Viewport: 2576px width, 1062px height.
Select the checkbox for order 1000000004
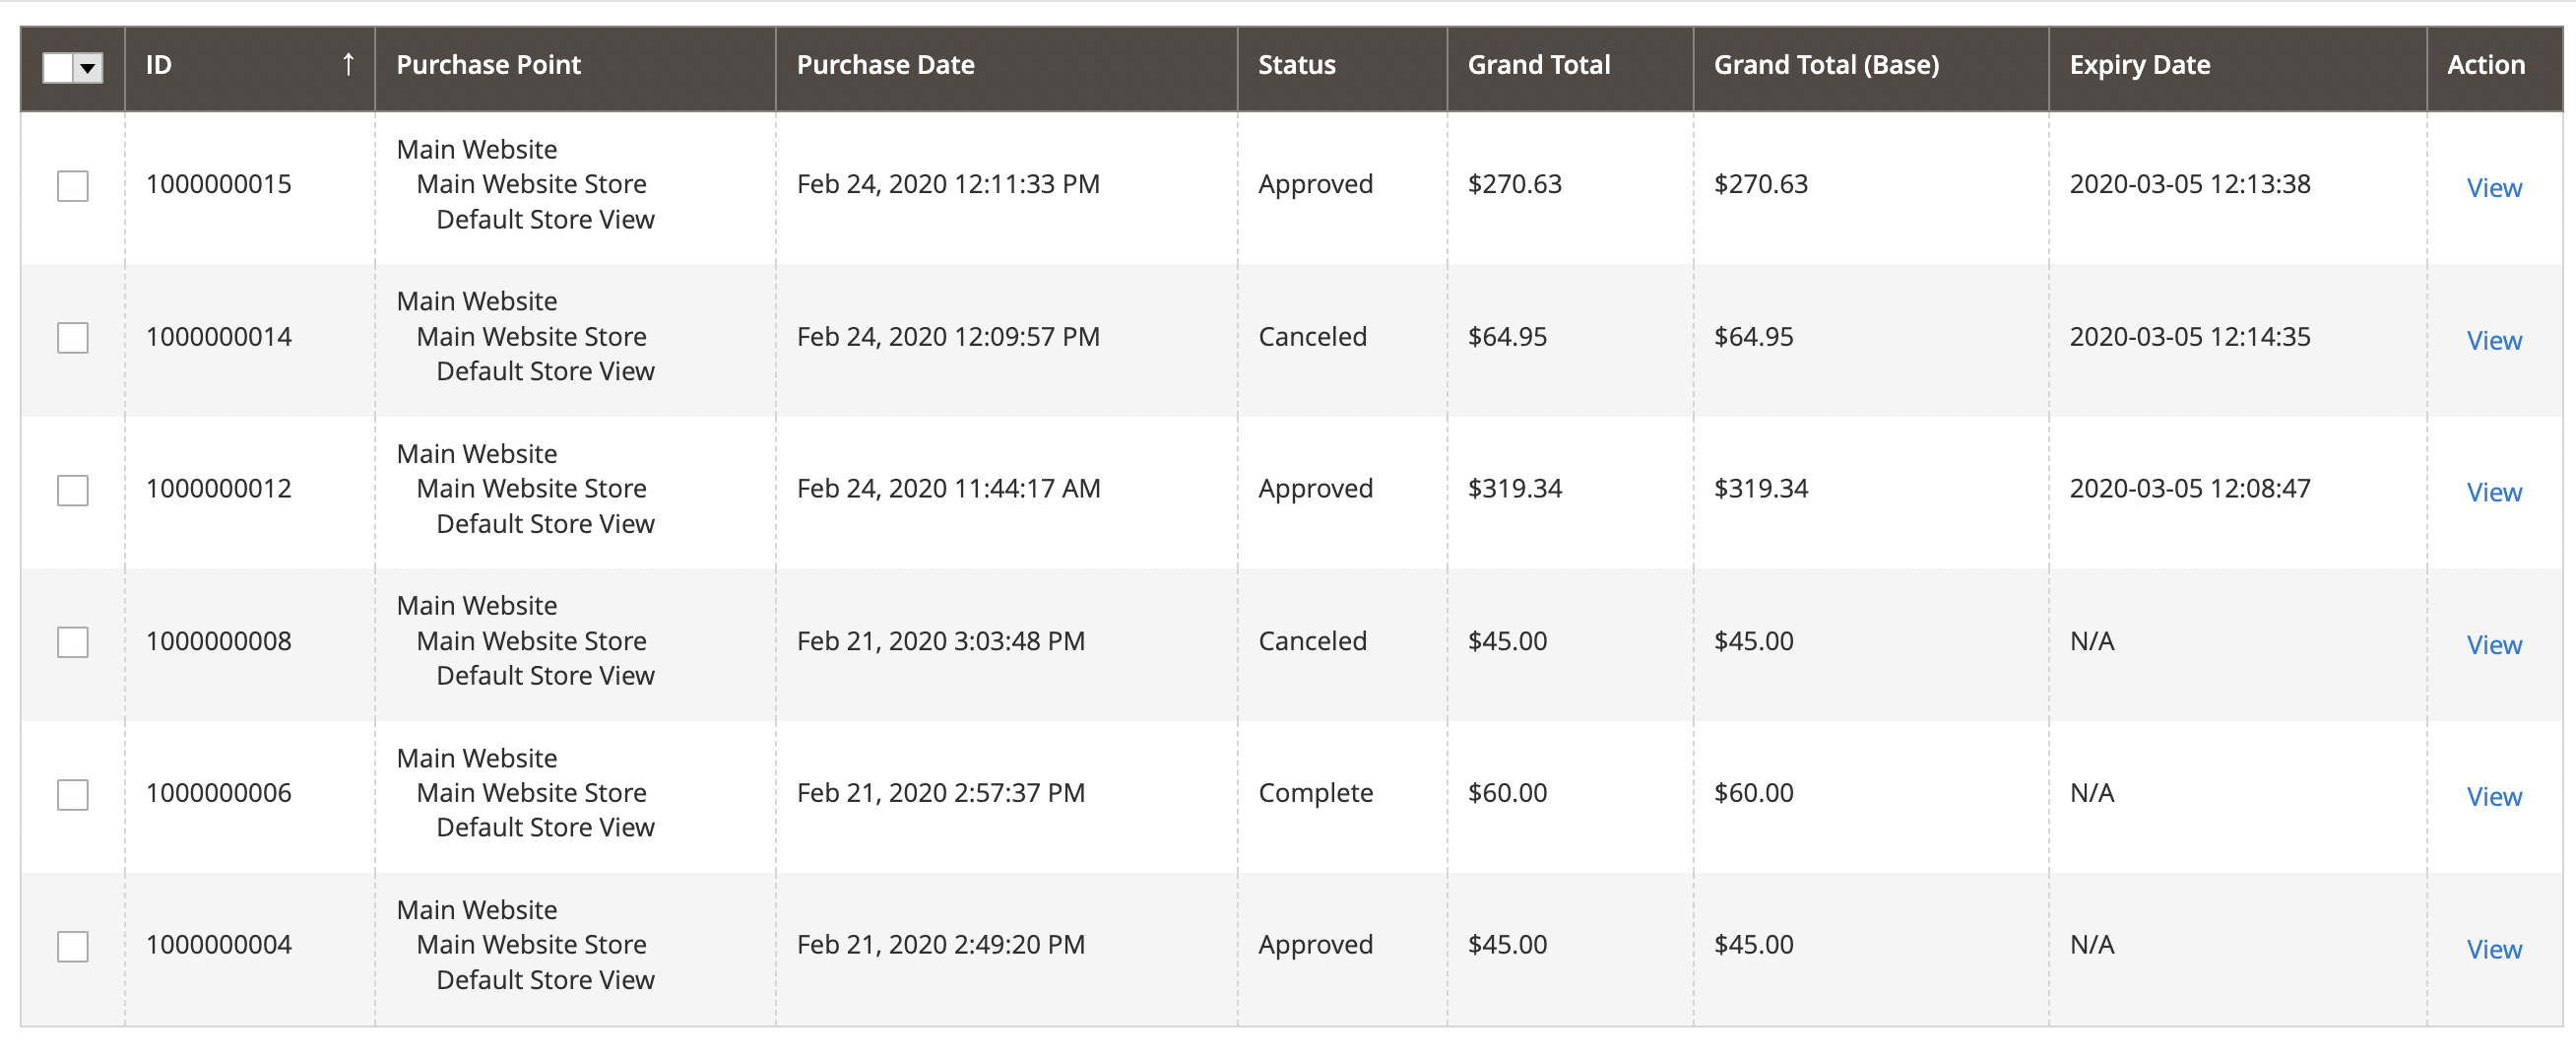[x=73, y=947]
